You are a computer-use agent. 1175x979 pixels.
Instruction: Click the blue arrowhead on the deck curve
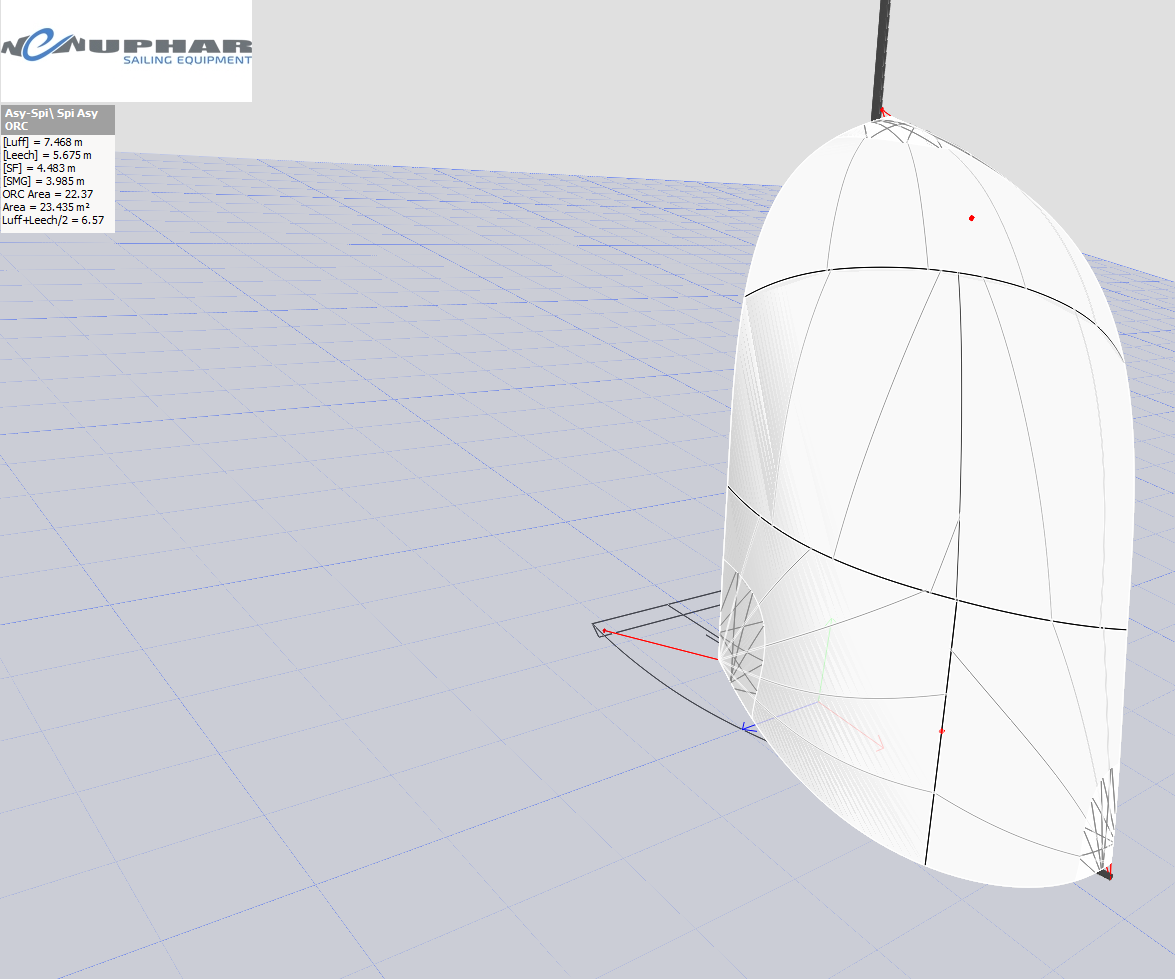(x=746, y=728)
